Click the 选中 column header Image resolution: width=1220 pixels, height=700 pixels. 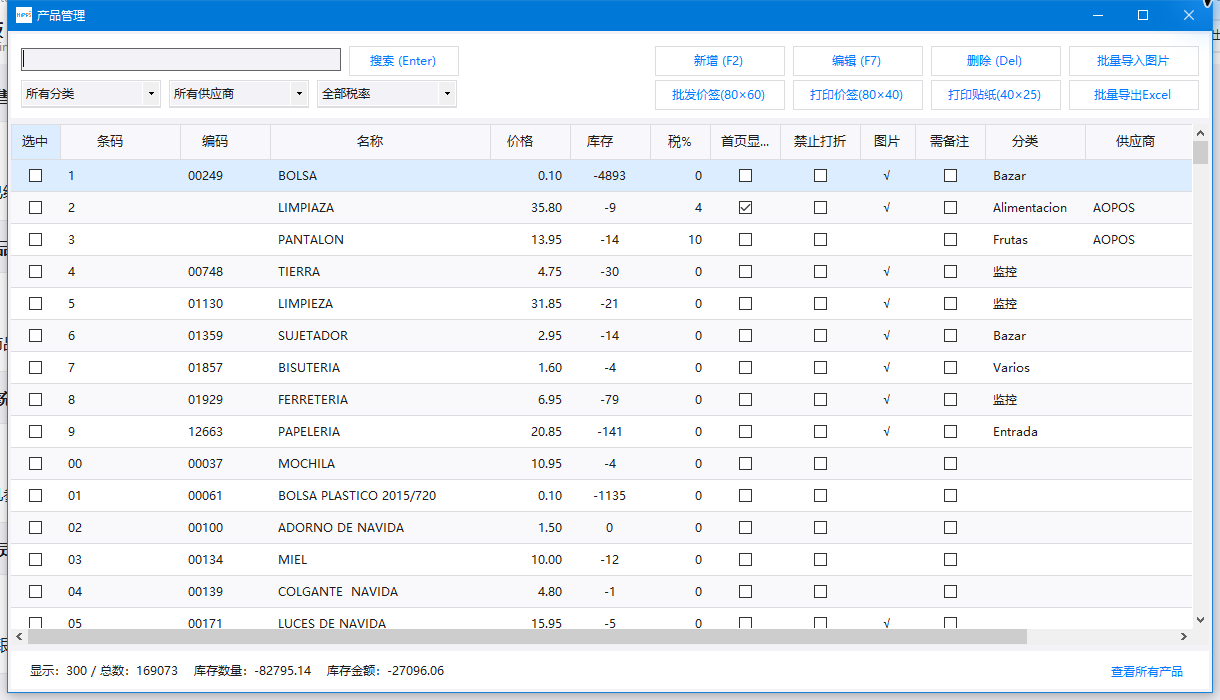point(35,142)
